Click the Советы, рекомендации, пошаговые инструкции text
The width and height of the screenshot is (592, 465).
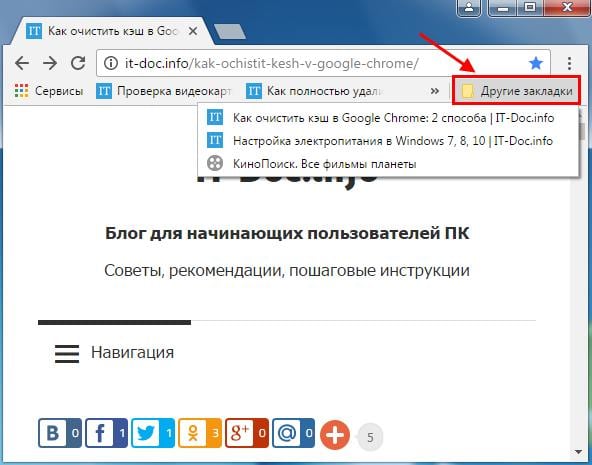[287, 271]
